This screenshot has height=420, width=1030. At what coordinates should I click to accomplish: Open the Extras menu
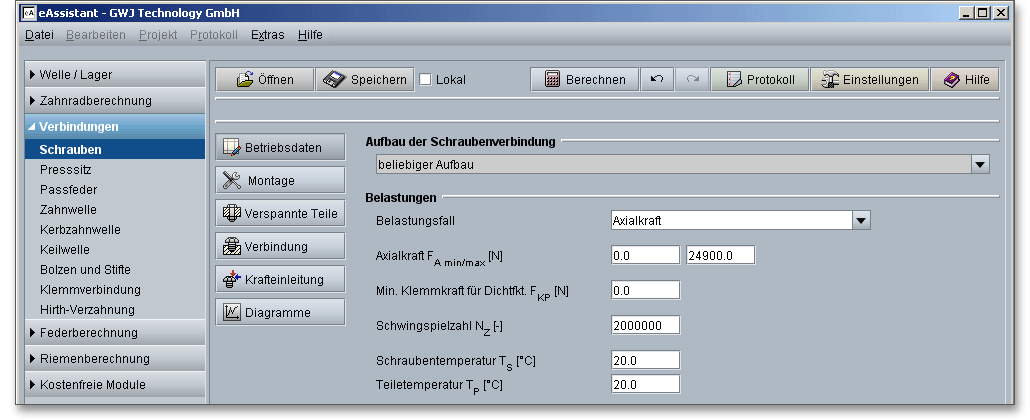267,35
